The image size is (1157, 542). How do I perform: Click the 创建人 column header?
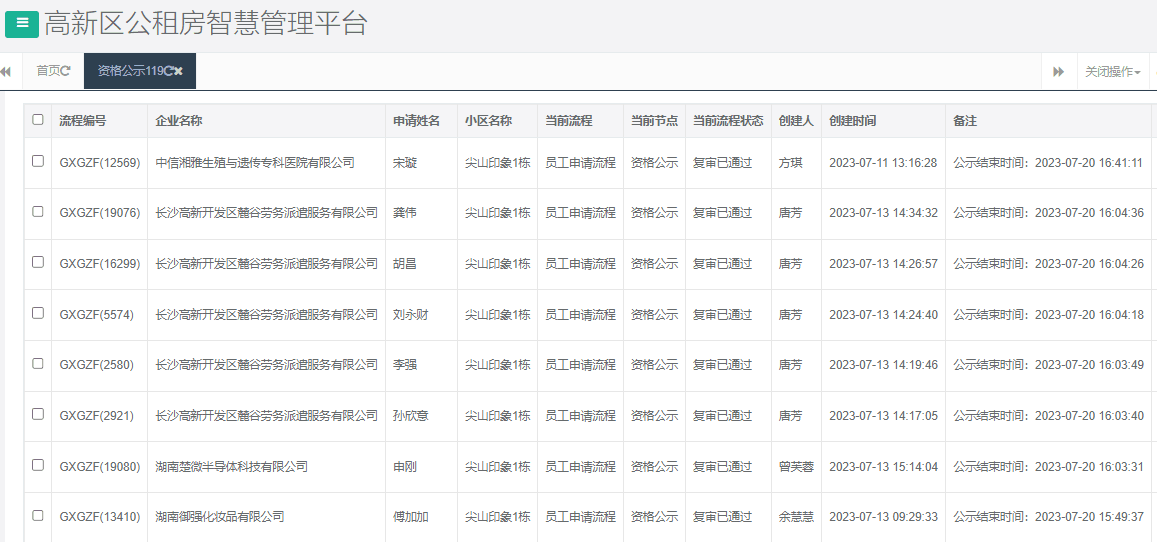point(796,121)
